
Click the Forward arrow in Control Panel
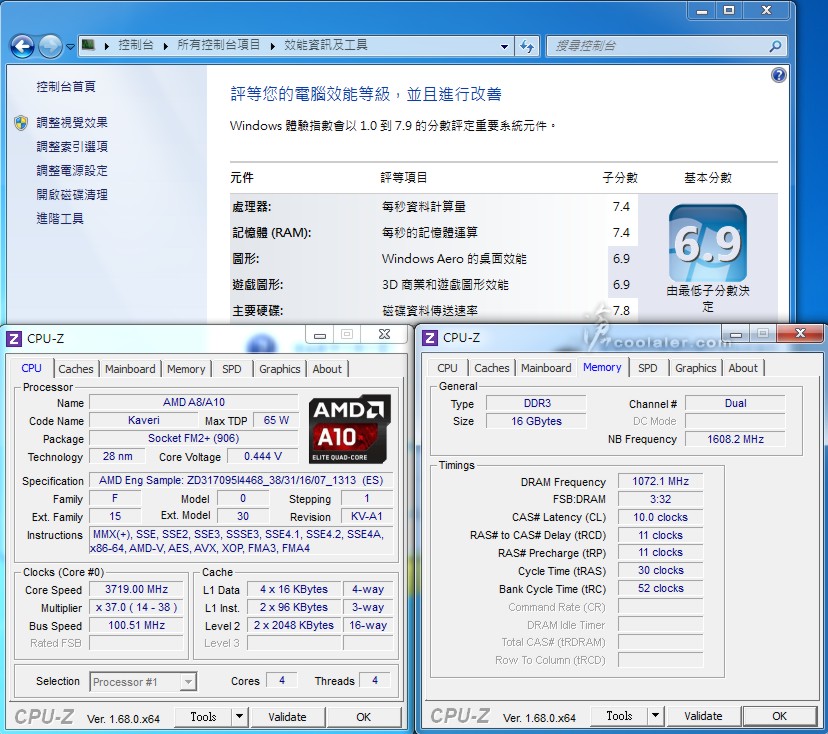tap(50, 46)
